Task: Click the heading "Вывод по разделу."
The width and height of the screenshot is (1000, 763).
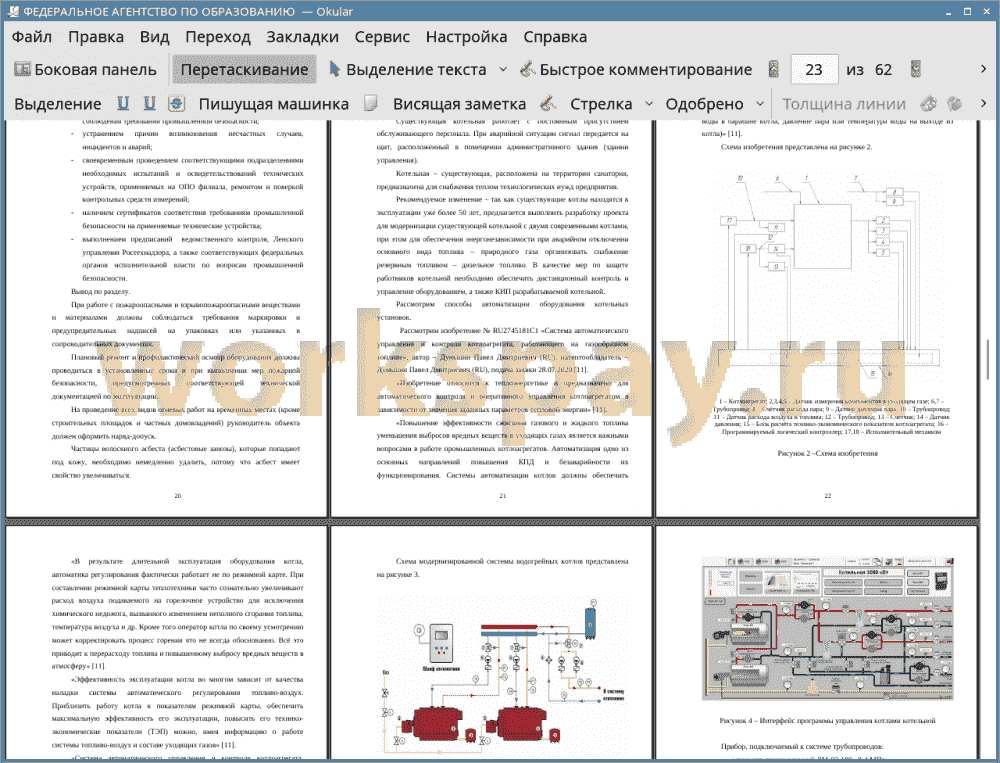Action: tap(101, 292)
